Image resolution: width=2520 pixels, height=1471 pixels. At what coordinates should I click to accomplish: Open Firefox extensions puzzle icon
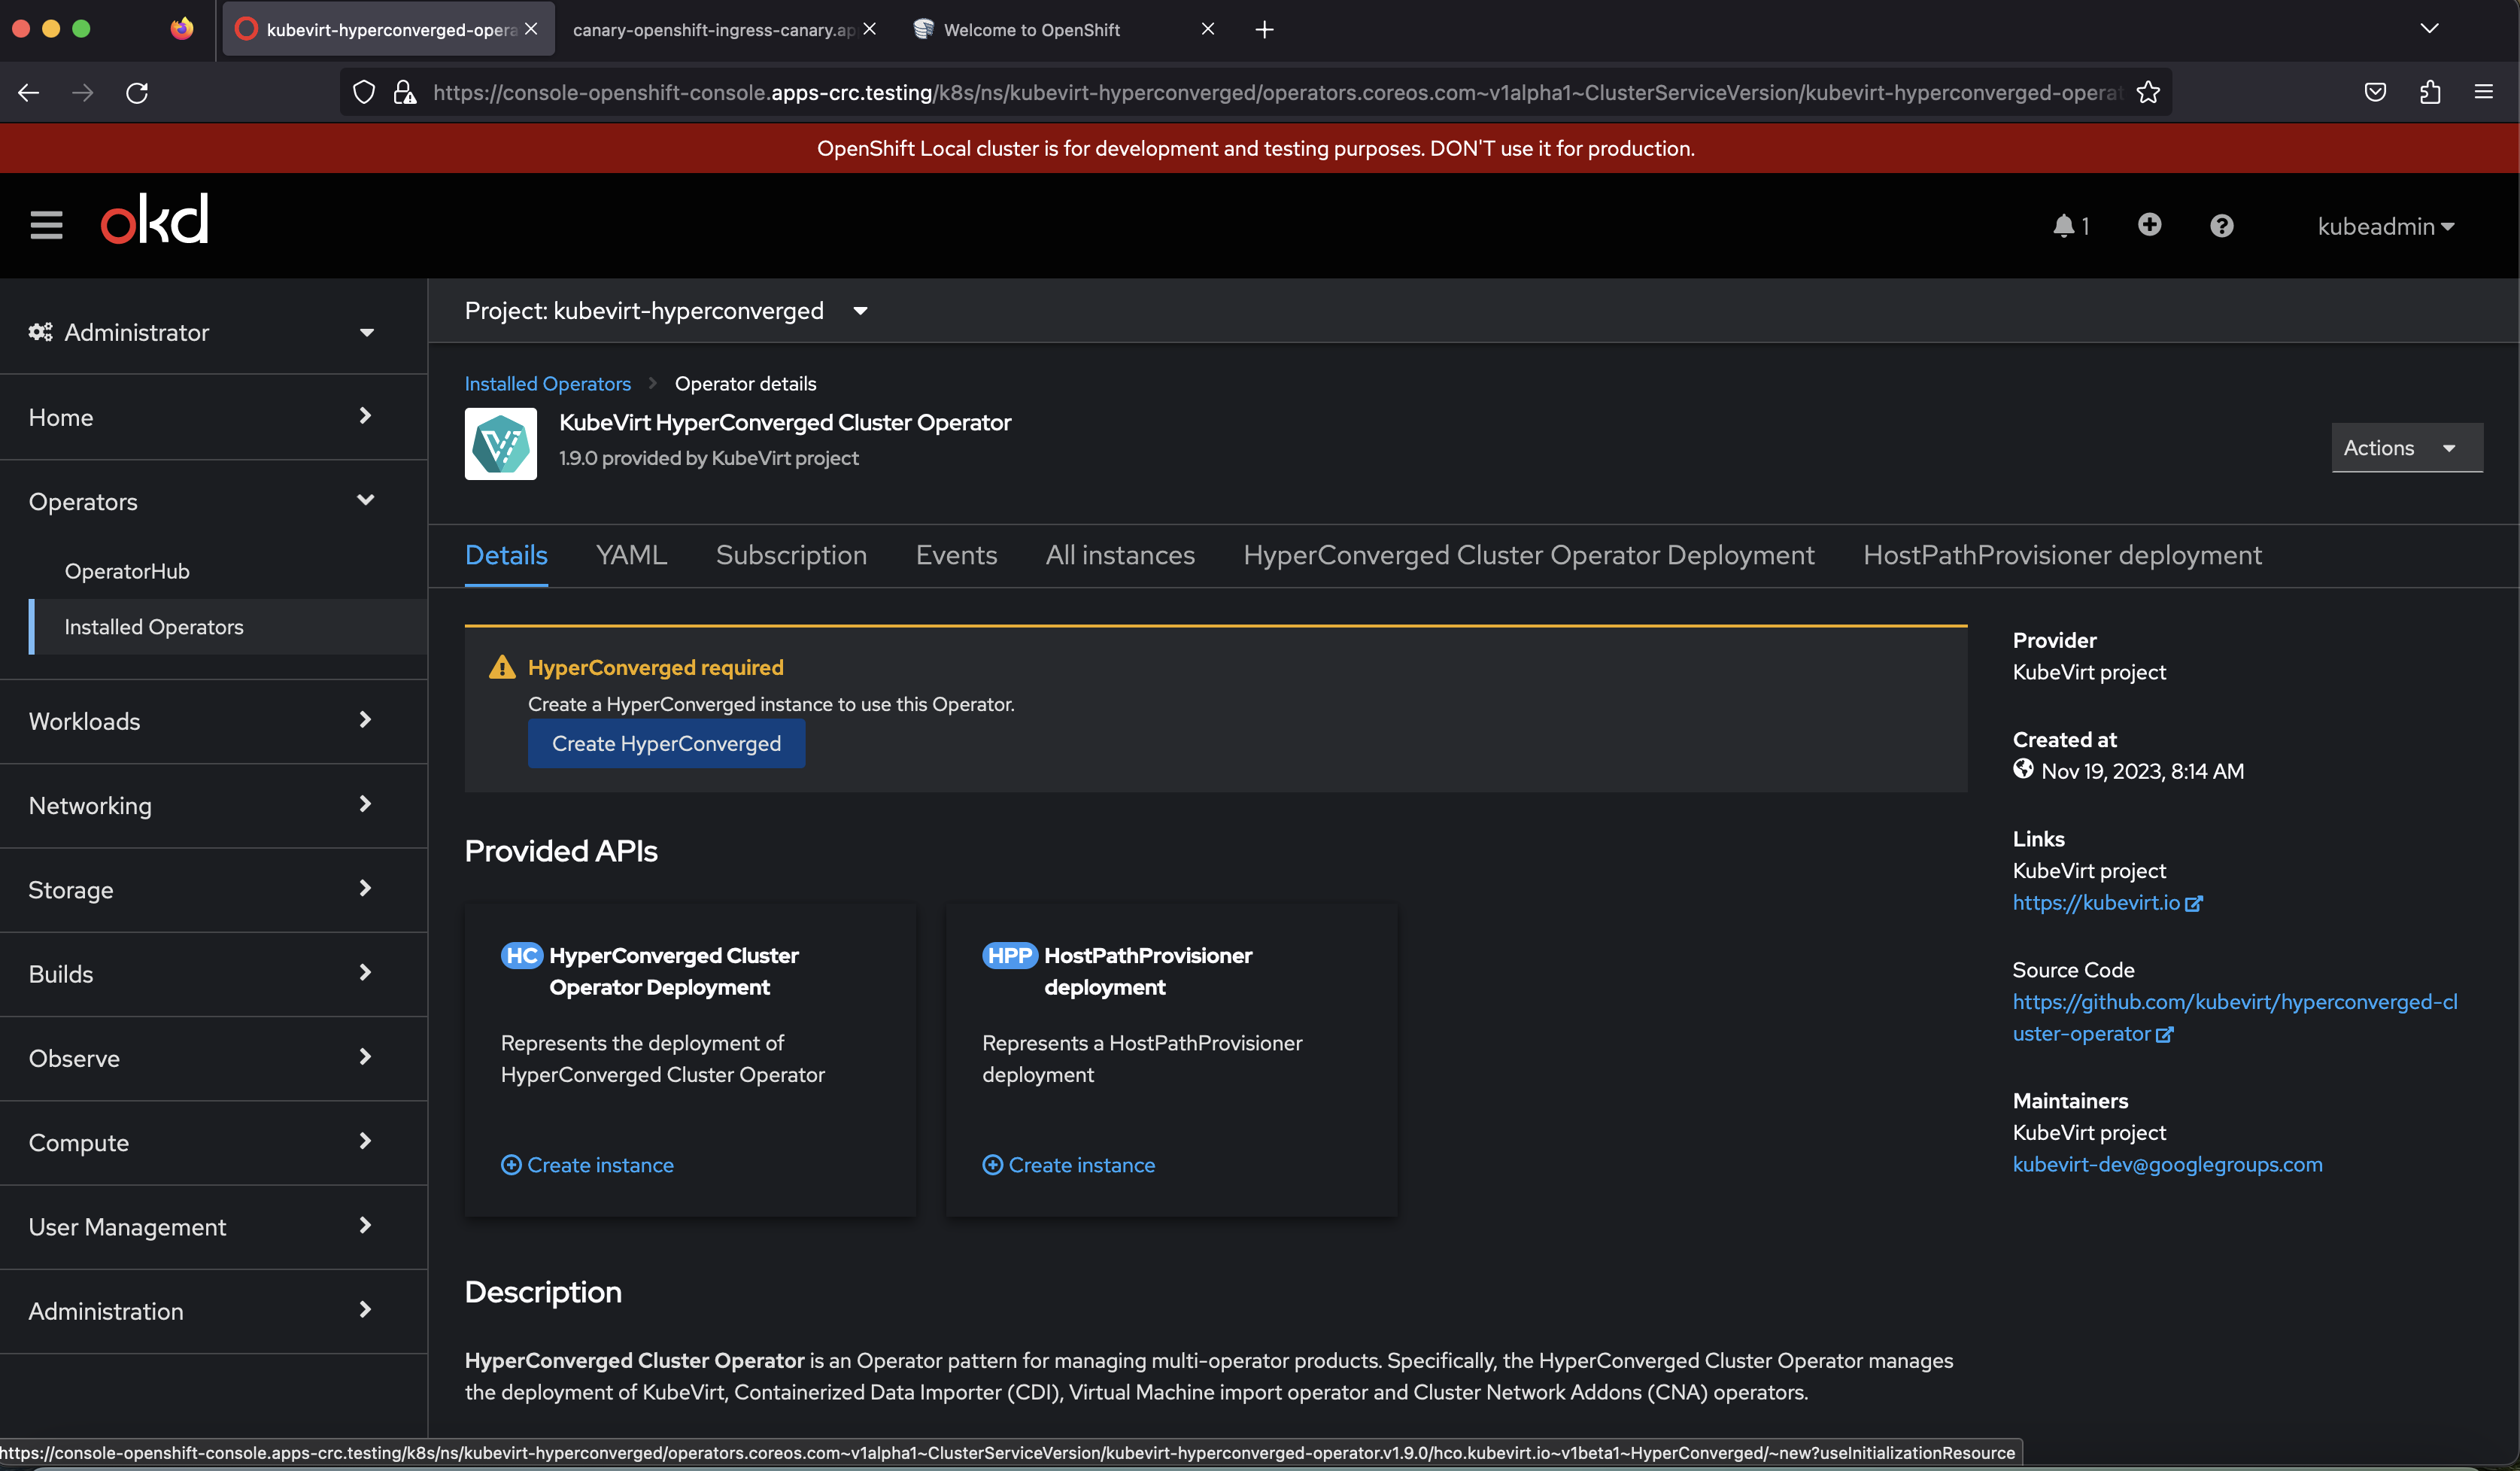(2430, 93)
